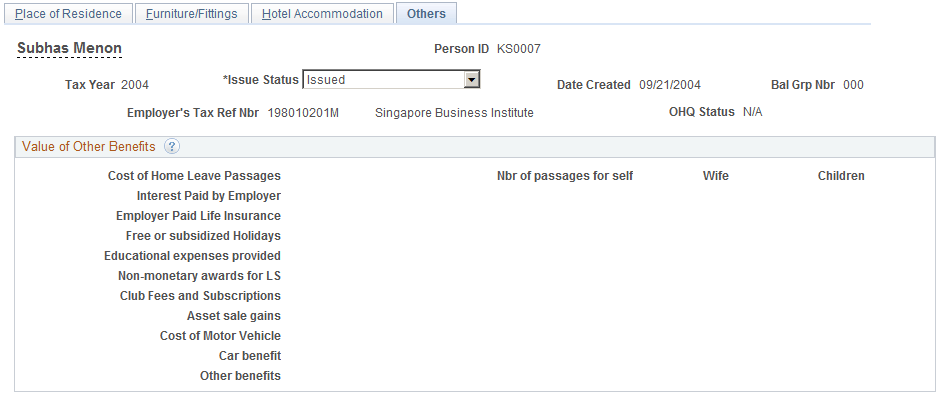Click the Person ID value KS0007
The width and height of the screenshot is (939, 398).
click(x=519, y=49)
